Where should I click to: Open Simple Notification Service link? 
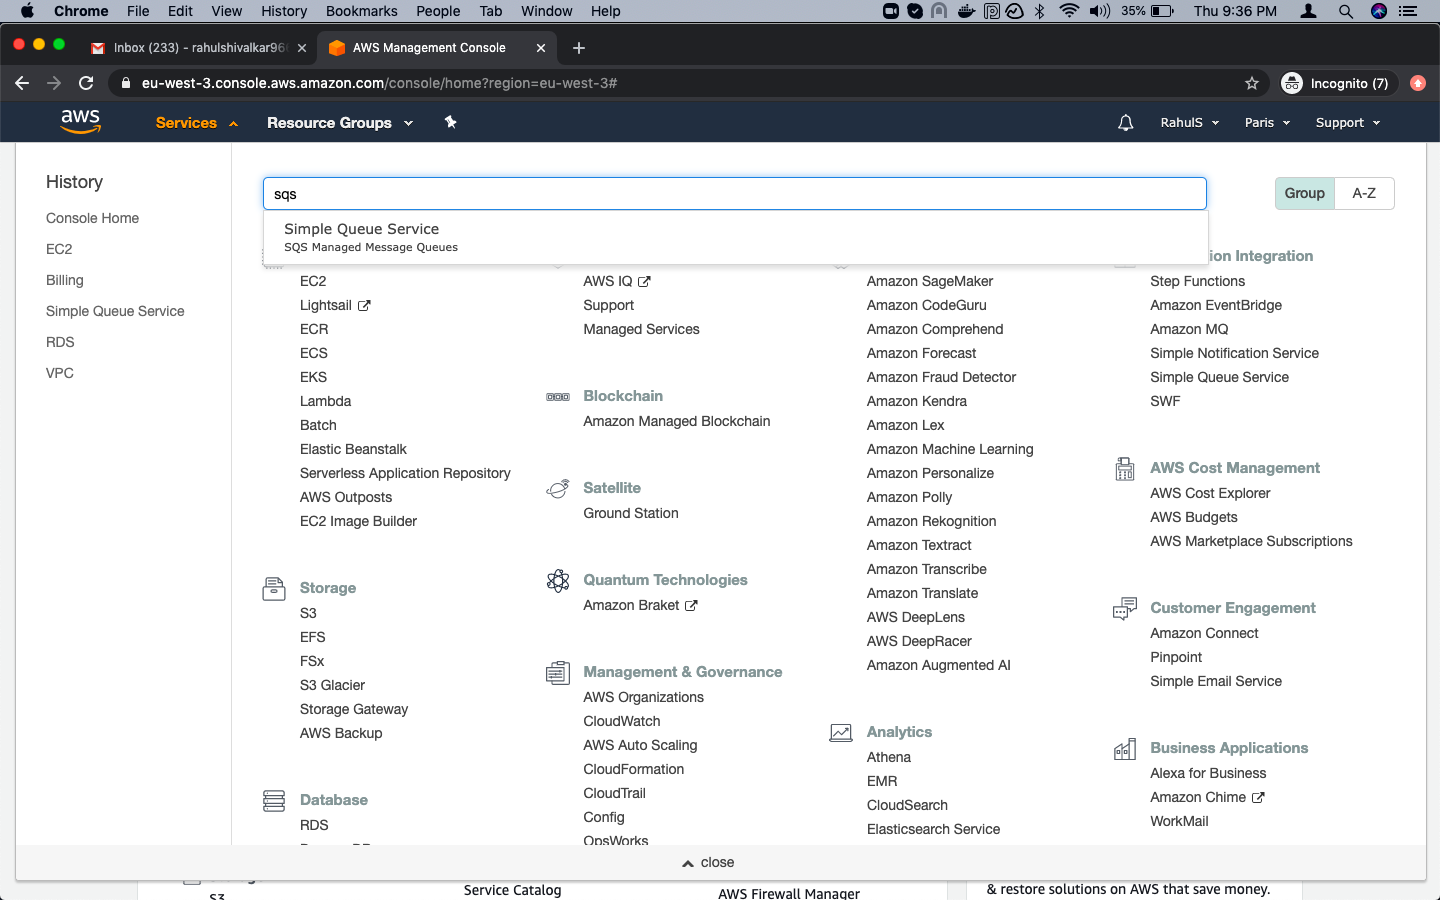pos(1234,353)
